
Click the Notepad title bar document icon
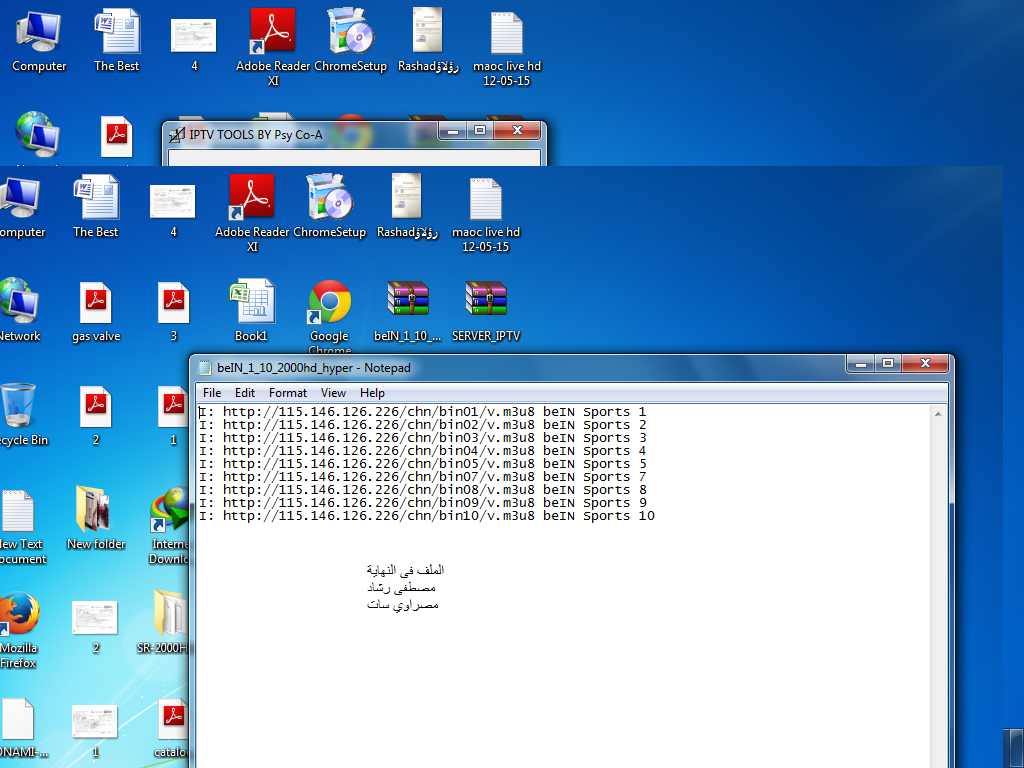click(205, 368)
